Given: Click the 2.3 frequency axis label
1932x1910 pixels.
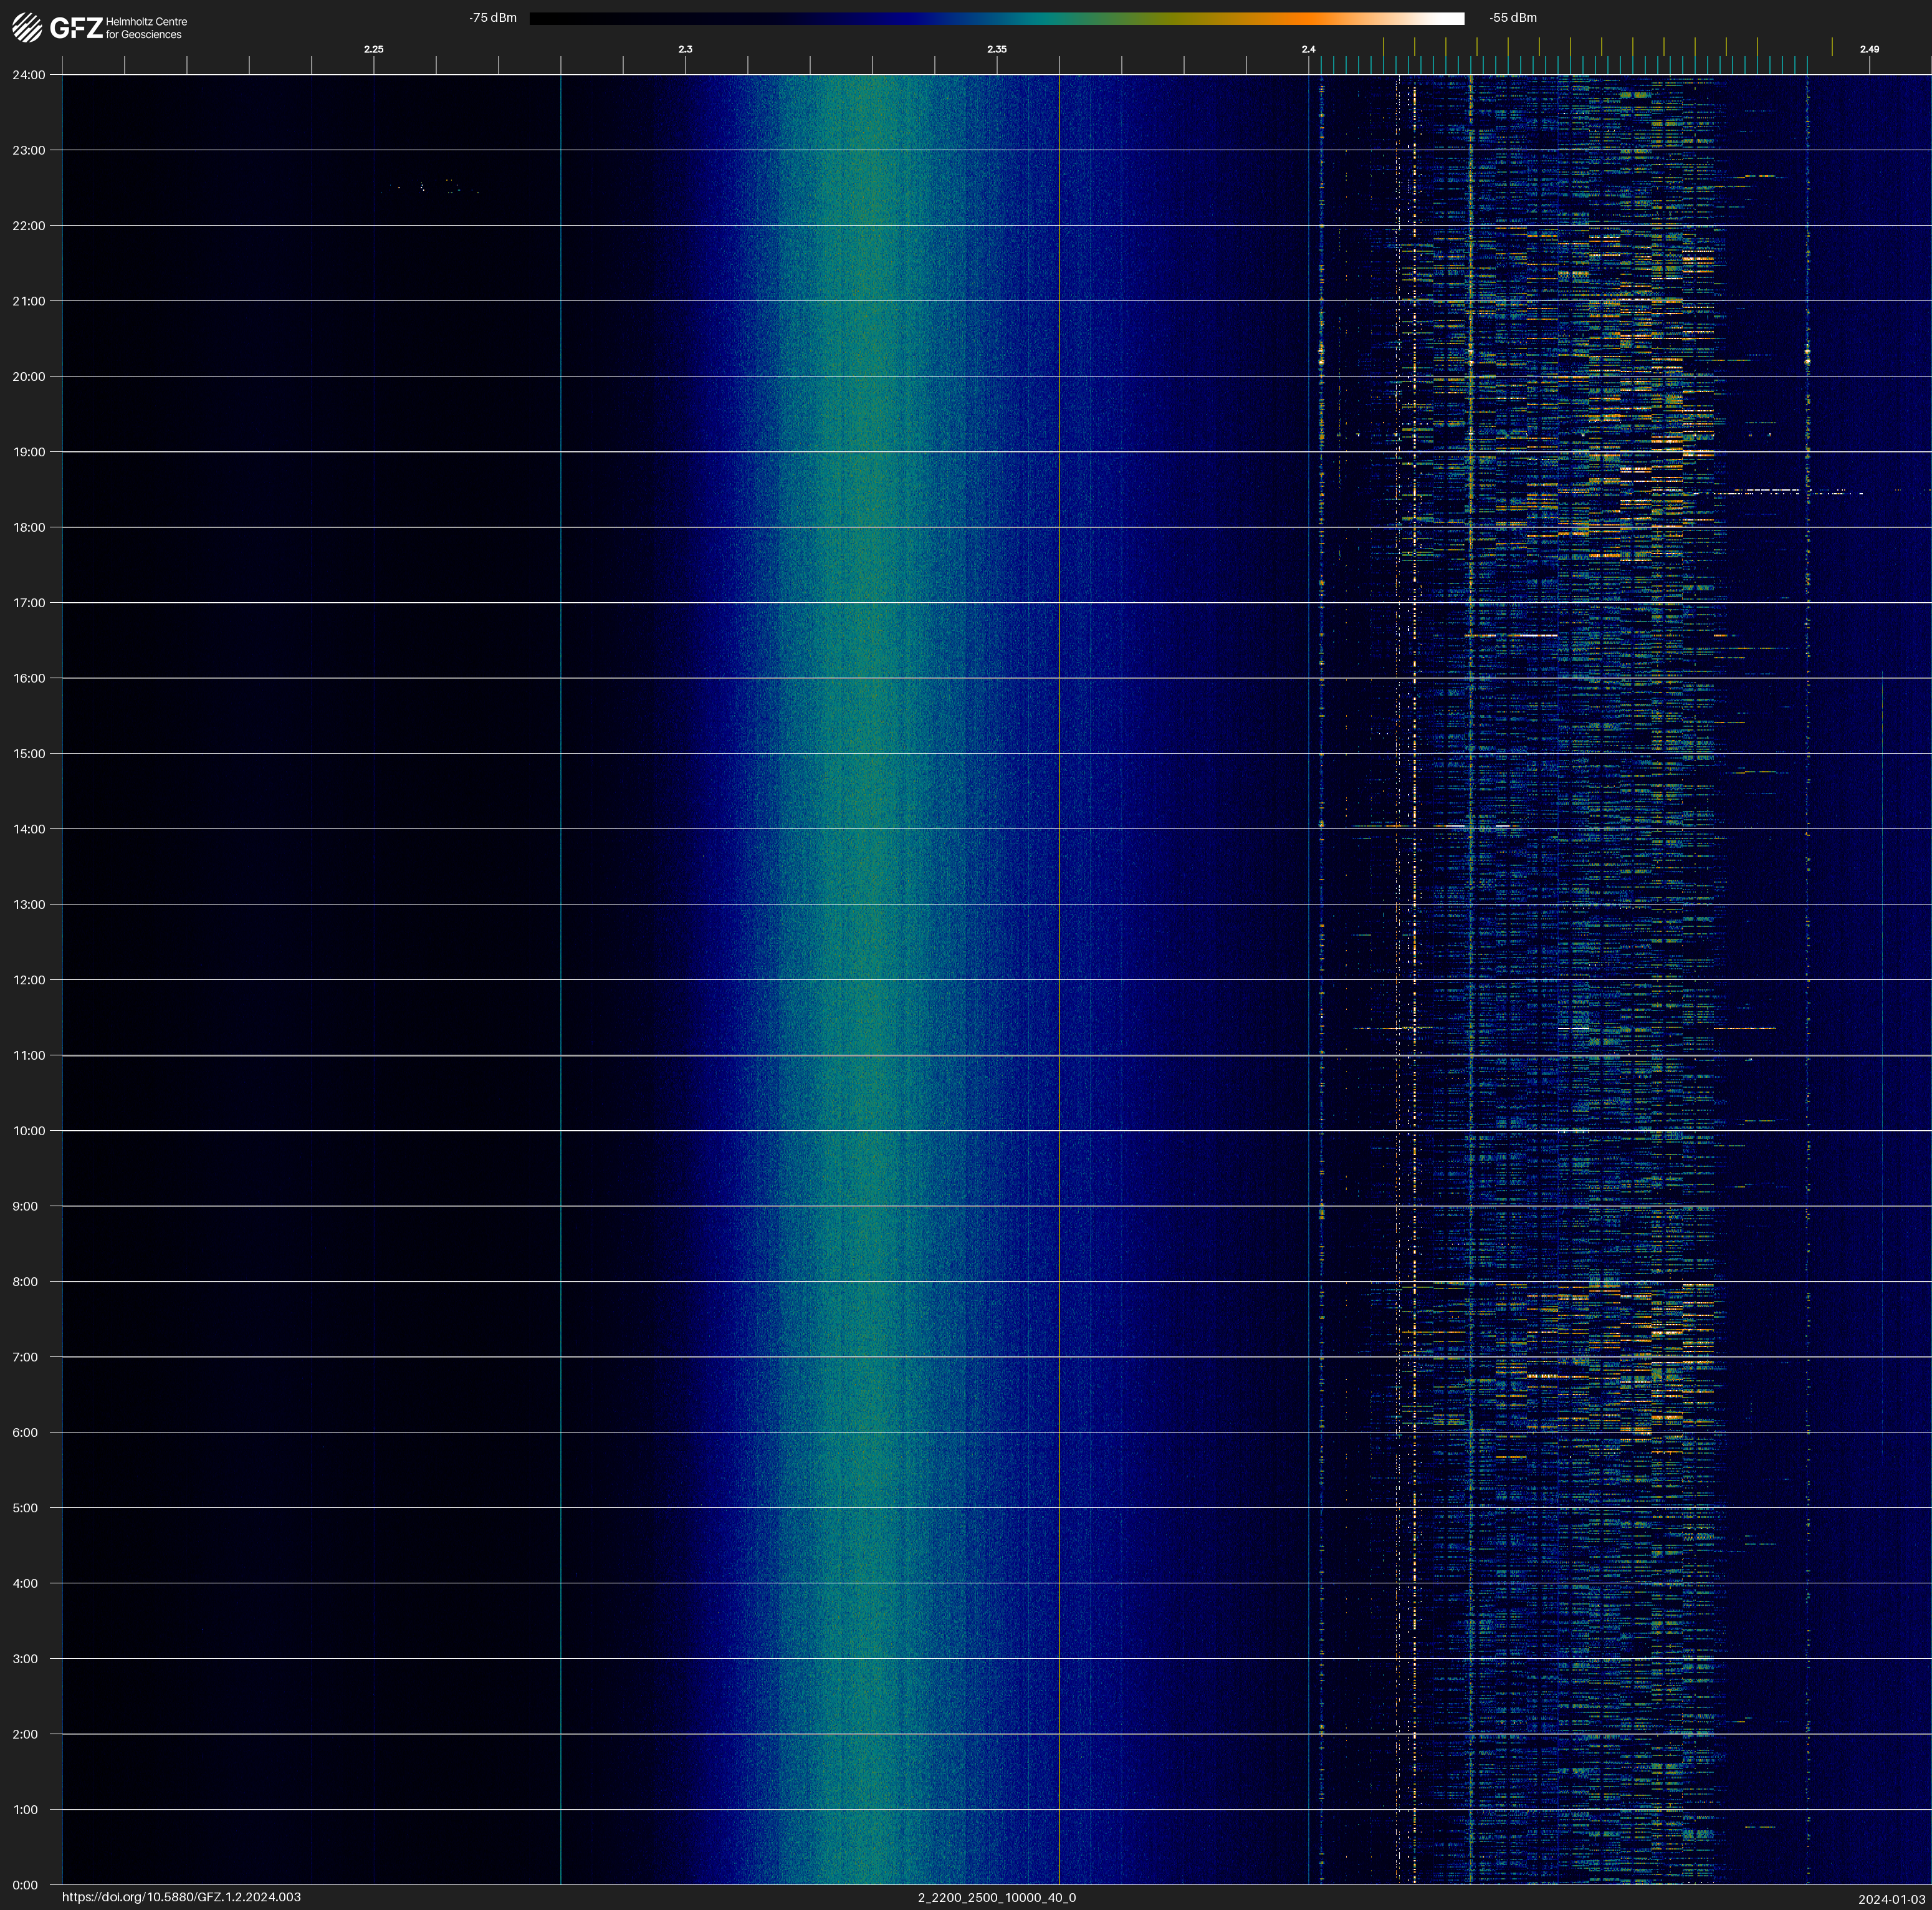Looking at the screenshot, I should click(685, 49).
